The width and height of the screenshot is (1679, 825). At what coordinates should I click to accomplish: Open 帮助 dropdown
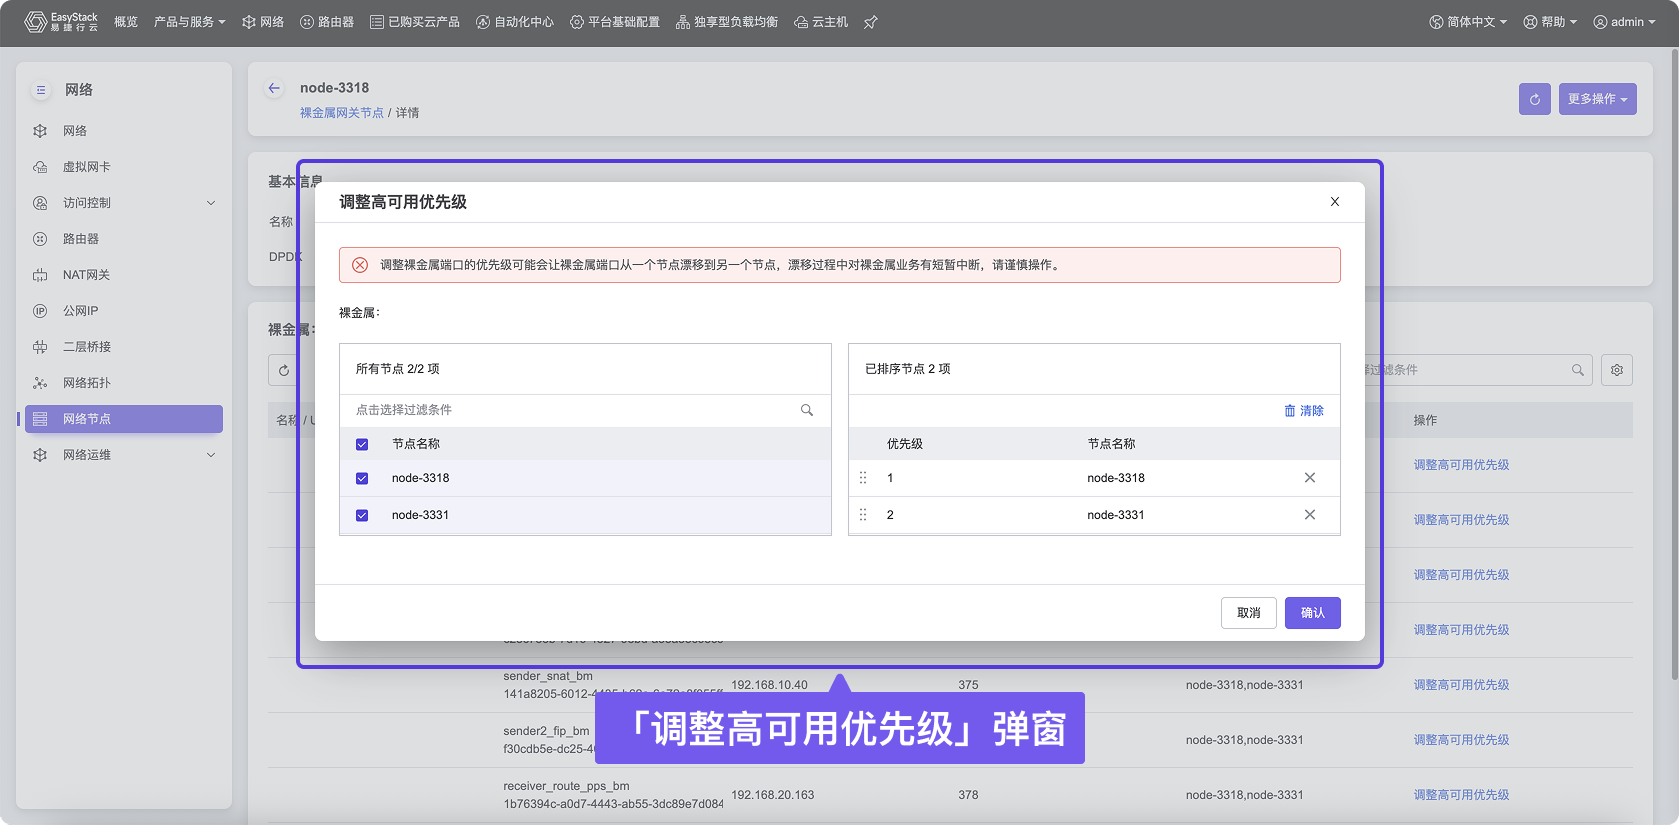[x=1549, y=22]
